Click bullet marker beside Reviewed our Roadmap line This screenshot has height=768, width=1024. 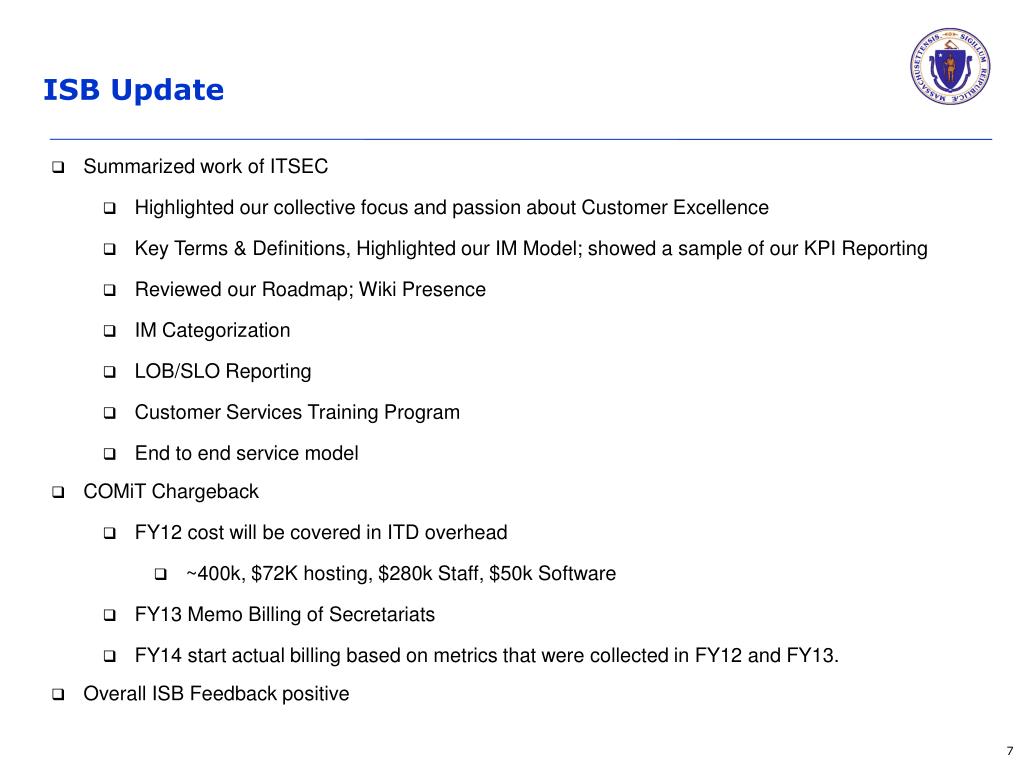coord(110,291)
